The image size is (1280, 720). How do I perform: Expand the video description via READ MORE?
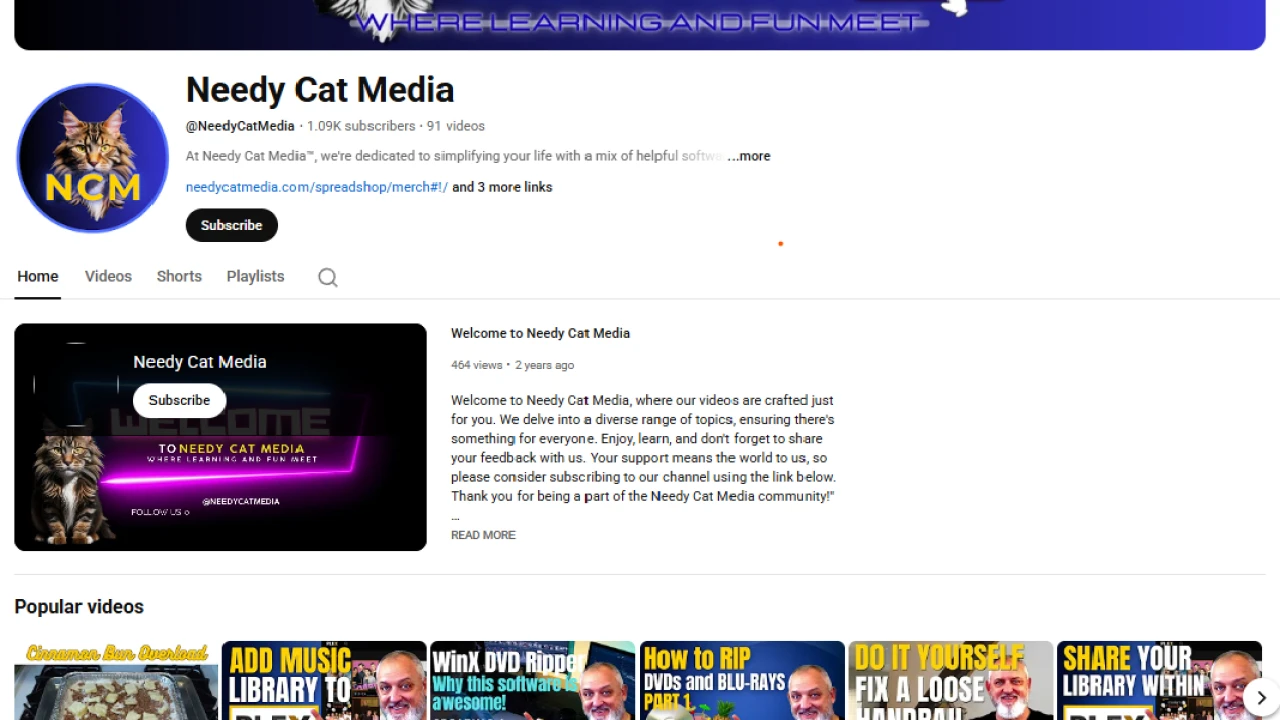tap(483, 535)
